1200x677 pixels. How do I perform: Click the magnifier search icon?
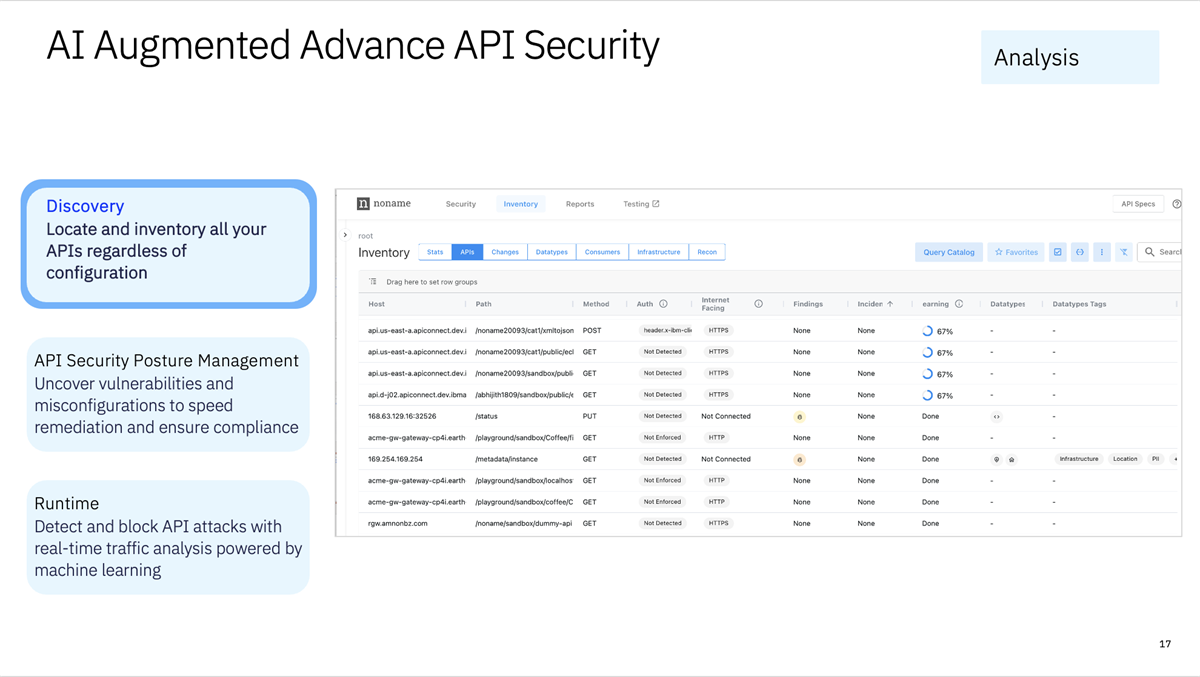[1150, 252]
